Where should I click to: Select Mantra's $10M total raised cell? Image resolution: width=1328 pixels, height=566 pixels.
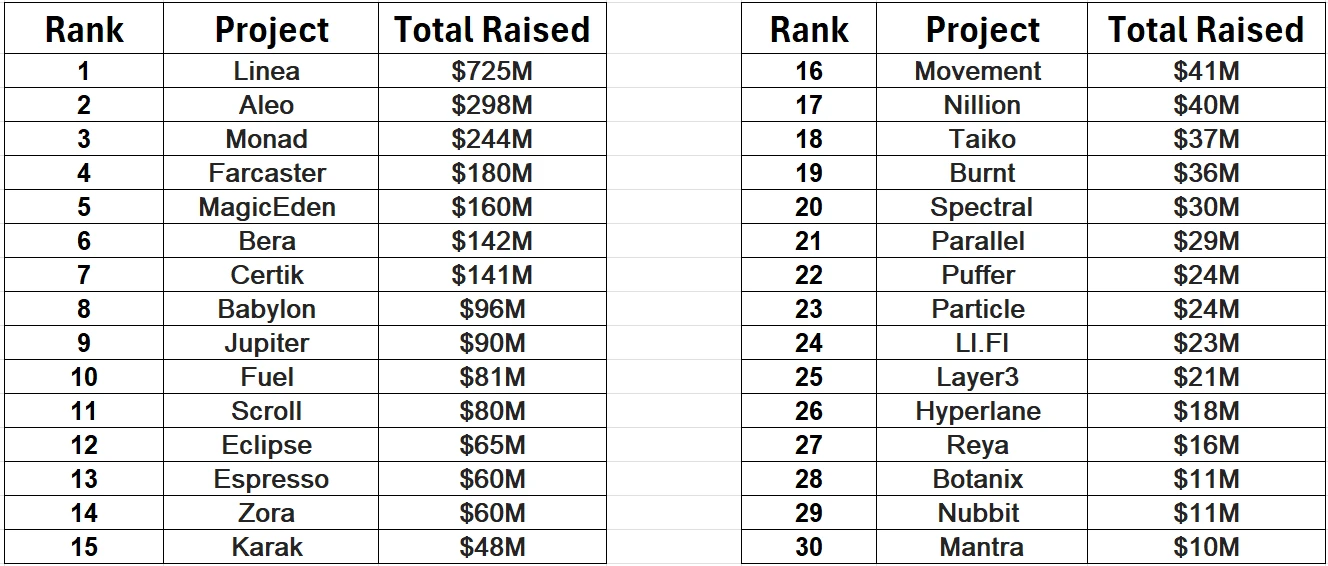(x=1206, y=548)
